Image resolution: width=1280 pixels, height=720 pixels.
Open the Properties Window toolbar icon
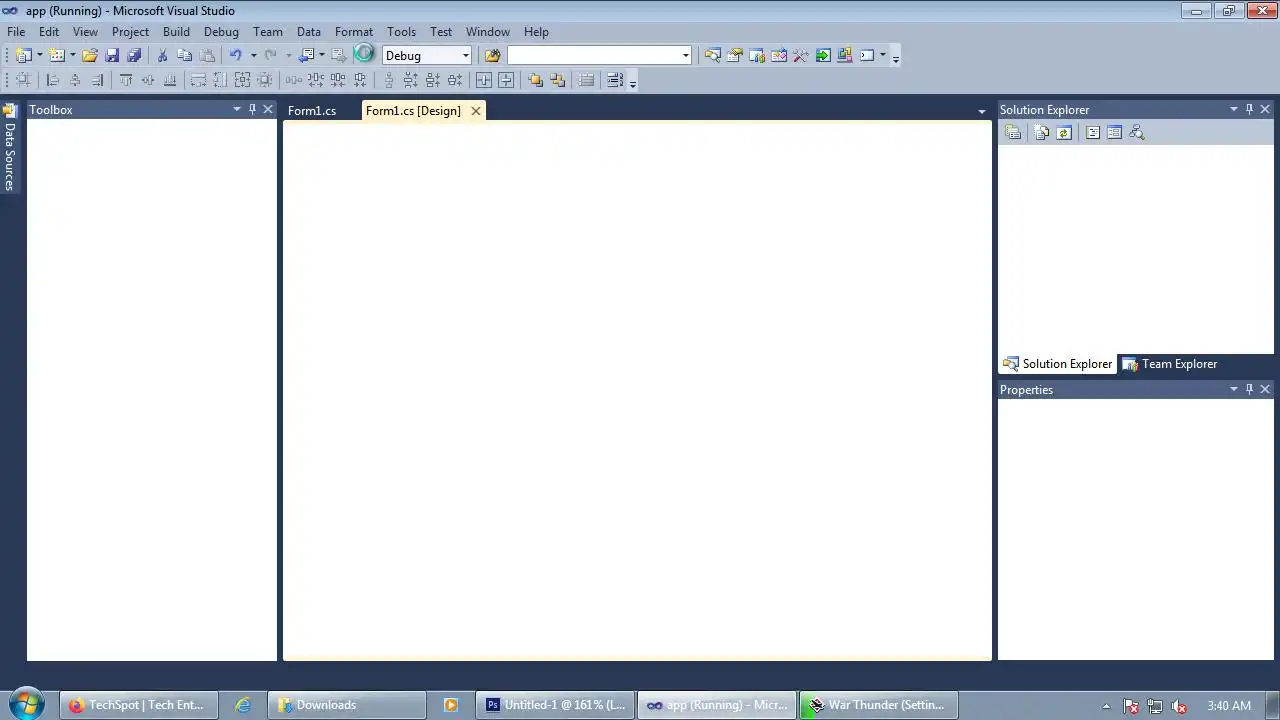(x=734, y=56)
